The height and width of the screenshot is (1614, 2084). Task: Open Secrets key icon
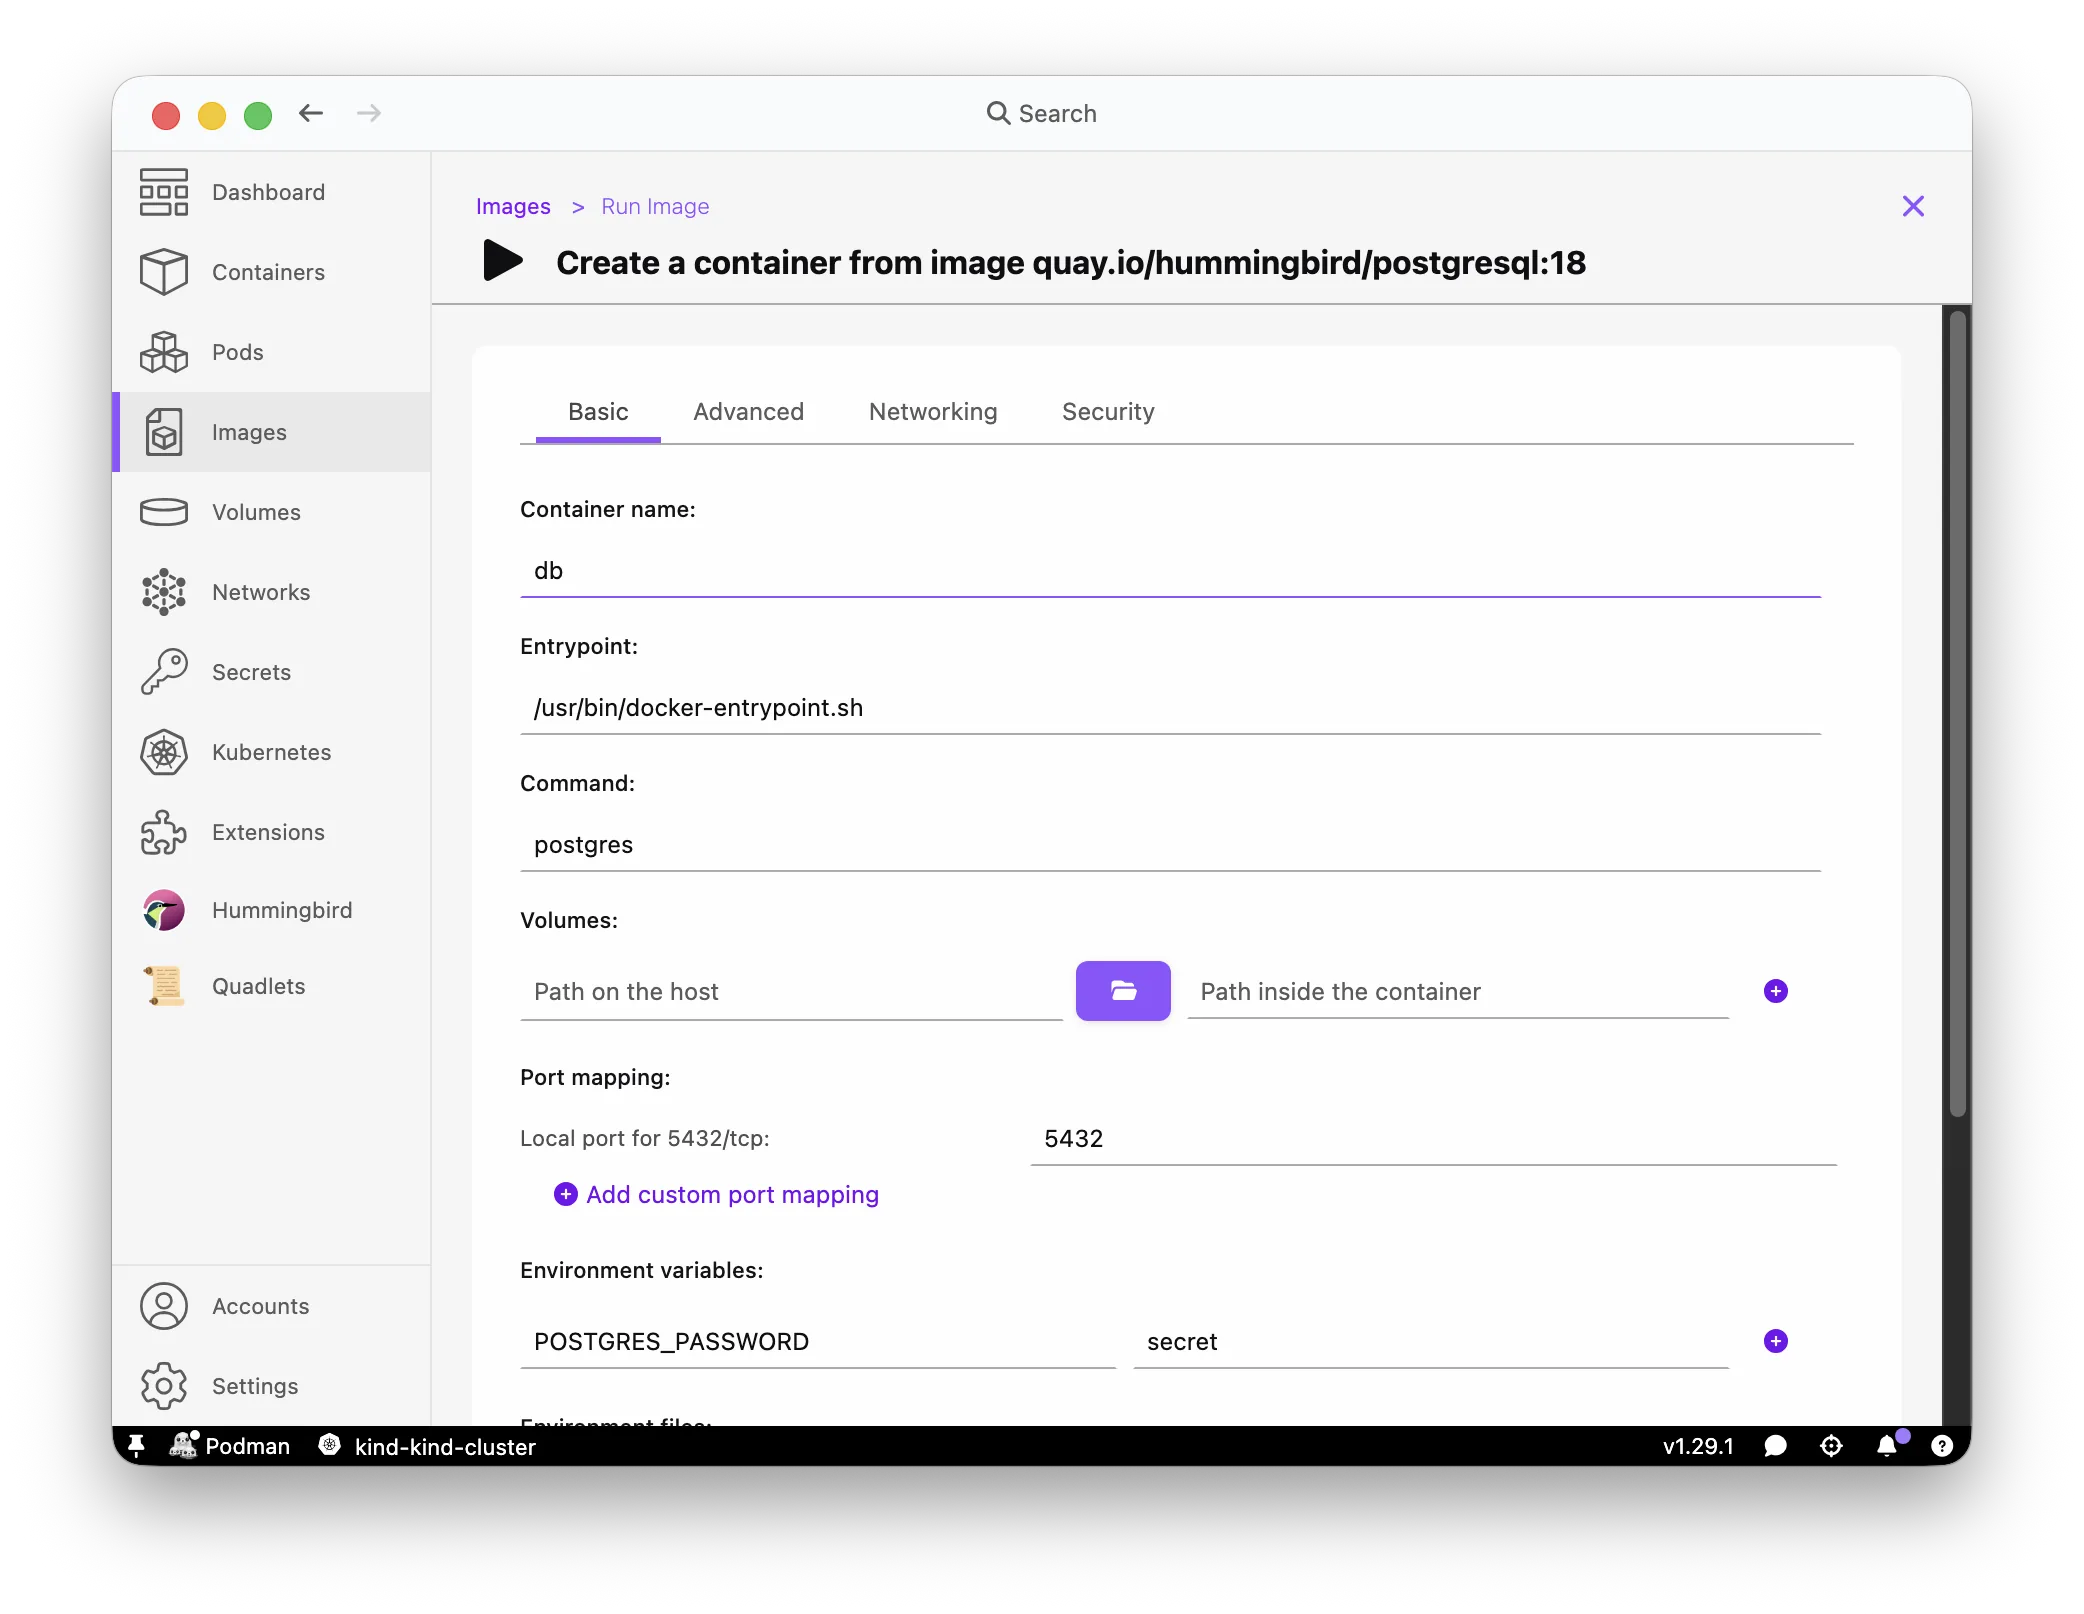point(164,672)
